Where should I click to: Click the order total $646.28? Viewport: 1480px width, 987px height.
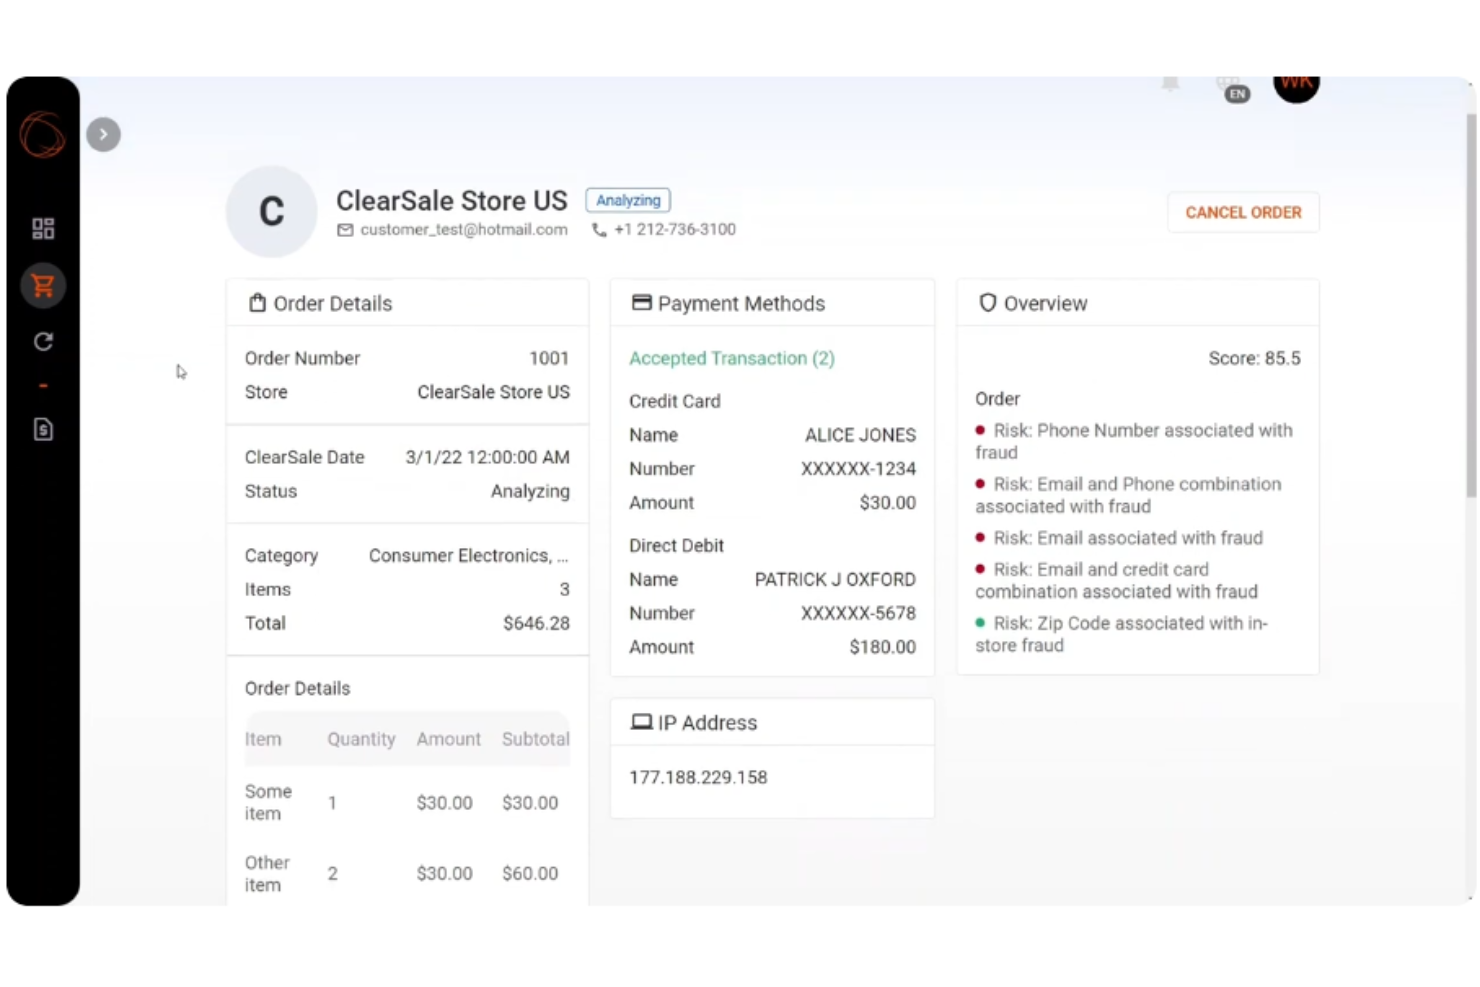tap(536, 623)
